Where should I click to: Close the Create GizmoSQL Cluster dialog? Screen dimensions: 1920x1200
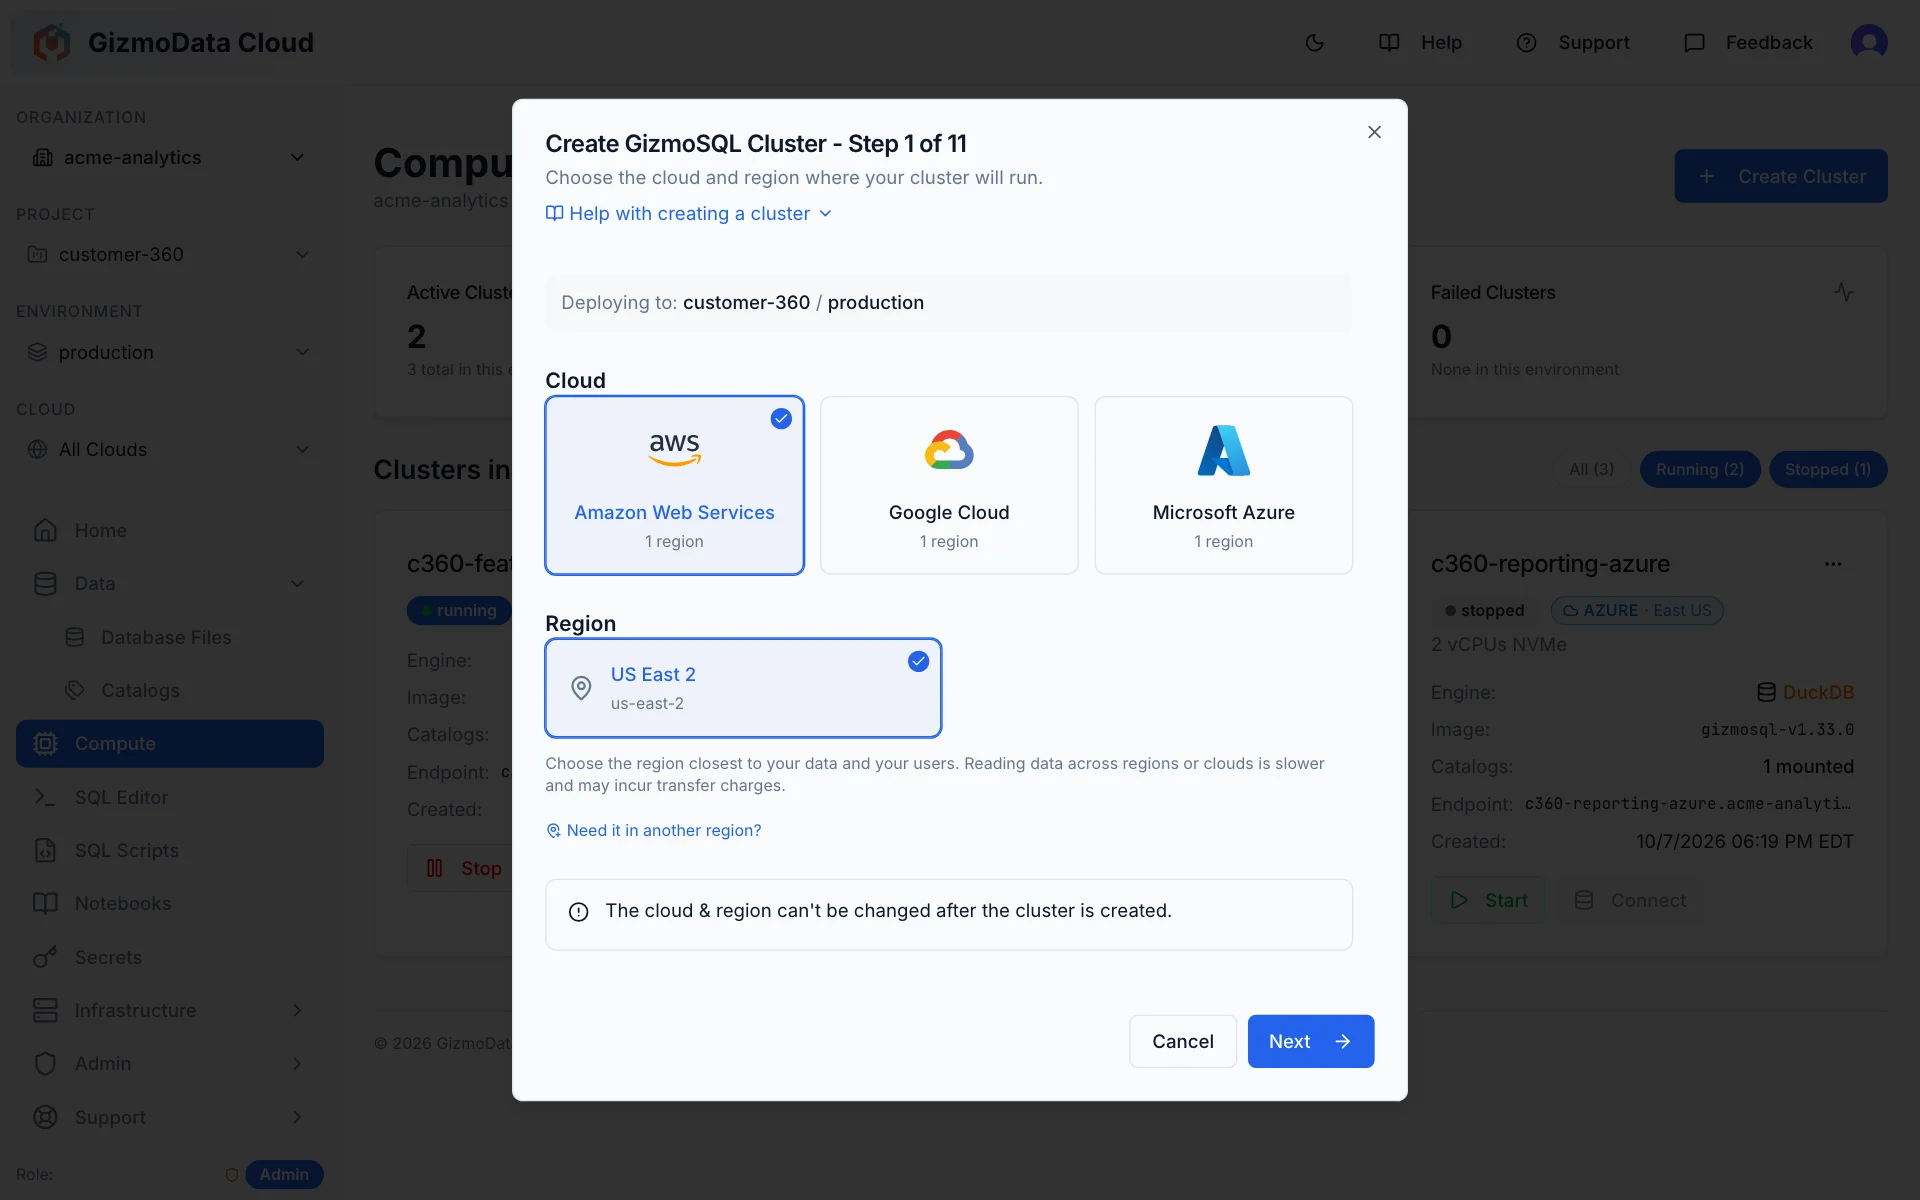pyautogui.click(x=1374, y=132)
